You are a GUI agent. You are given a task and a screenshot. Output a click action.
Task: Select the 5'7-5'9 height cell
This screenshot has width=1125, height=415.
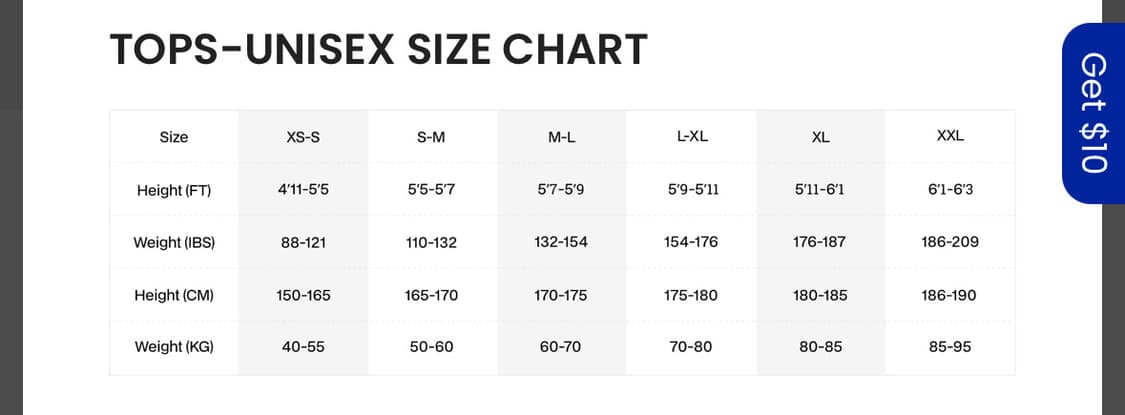coord(562,190)
